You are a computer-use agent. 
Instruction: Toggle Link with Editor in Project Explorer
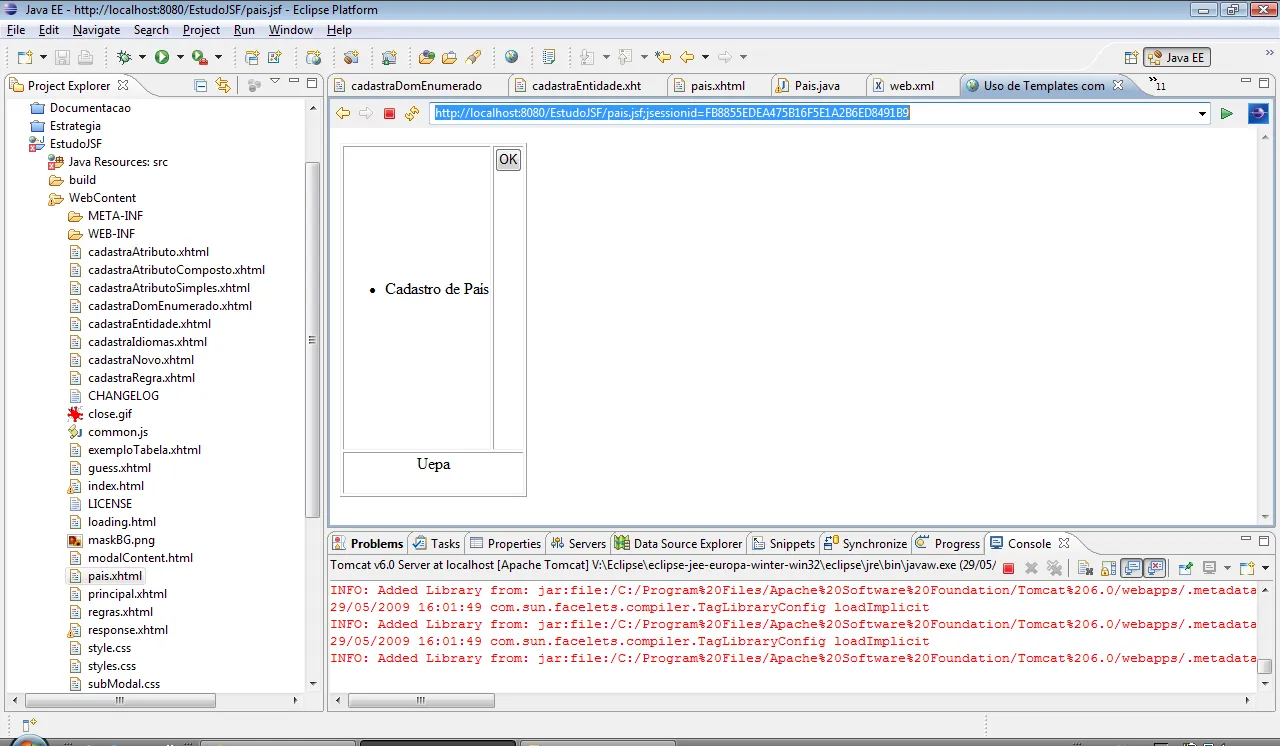coord(222,86)
